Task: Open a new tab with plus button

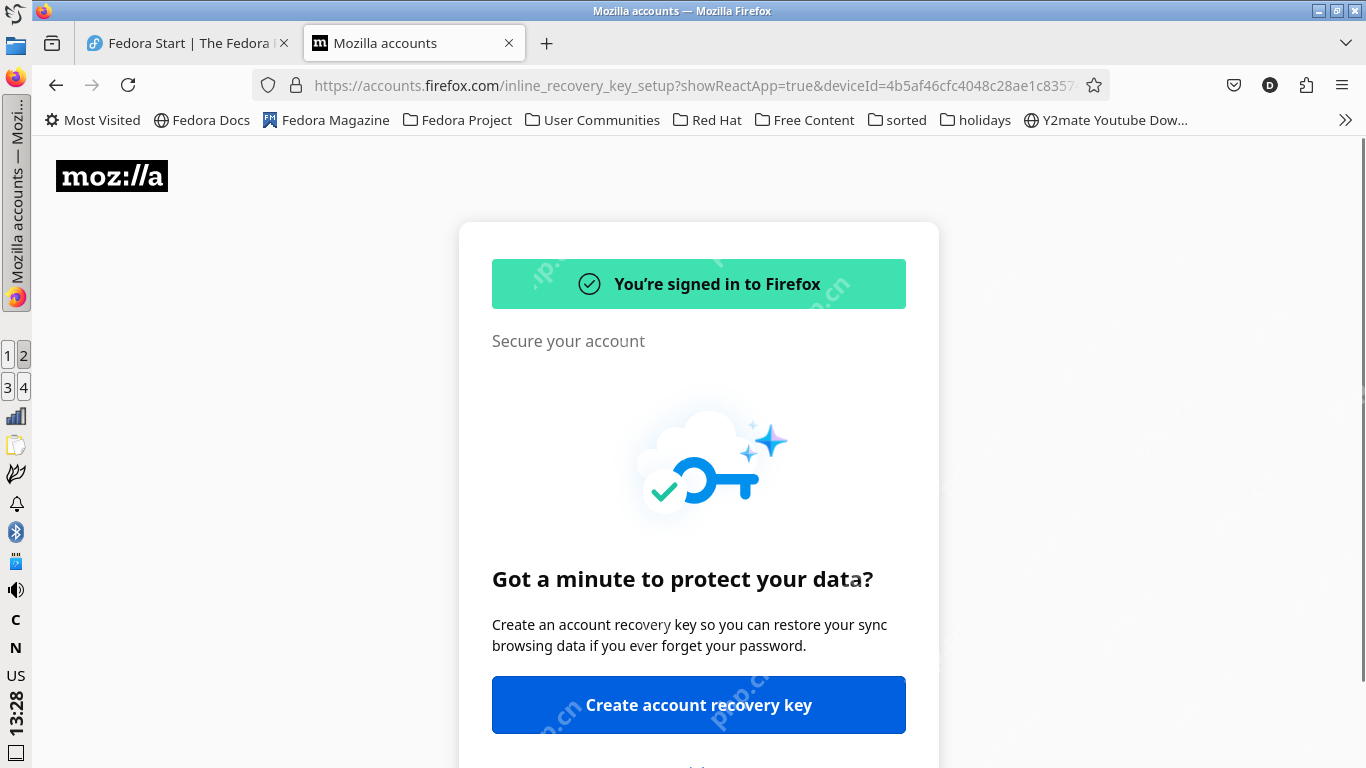Action: pyautogui.click(x=546, y=43)
